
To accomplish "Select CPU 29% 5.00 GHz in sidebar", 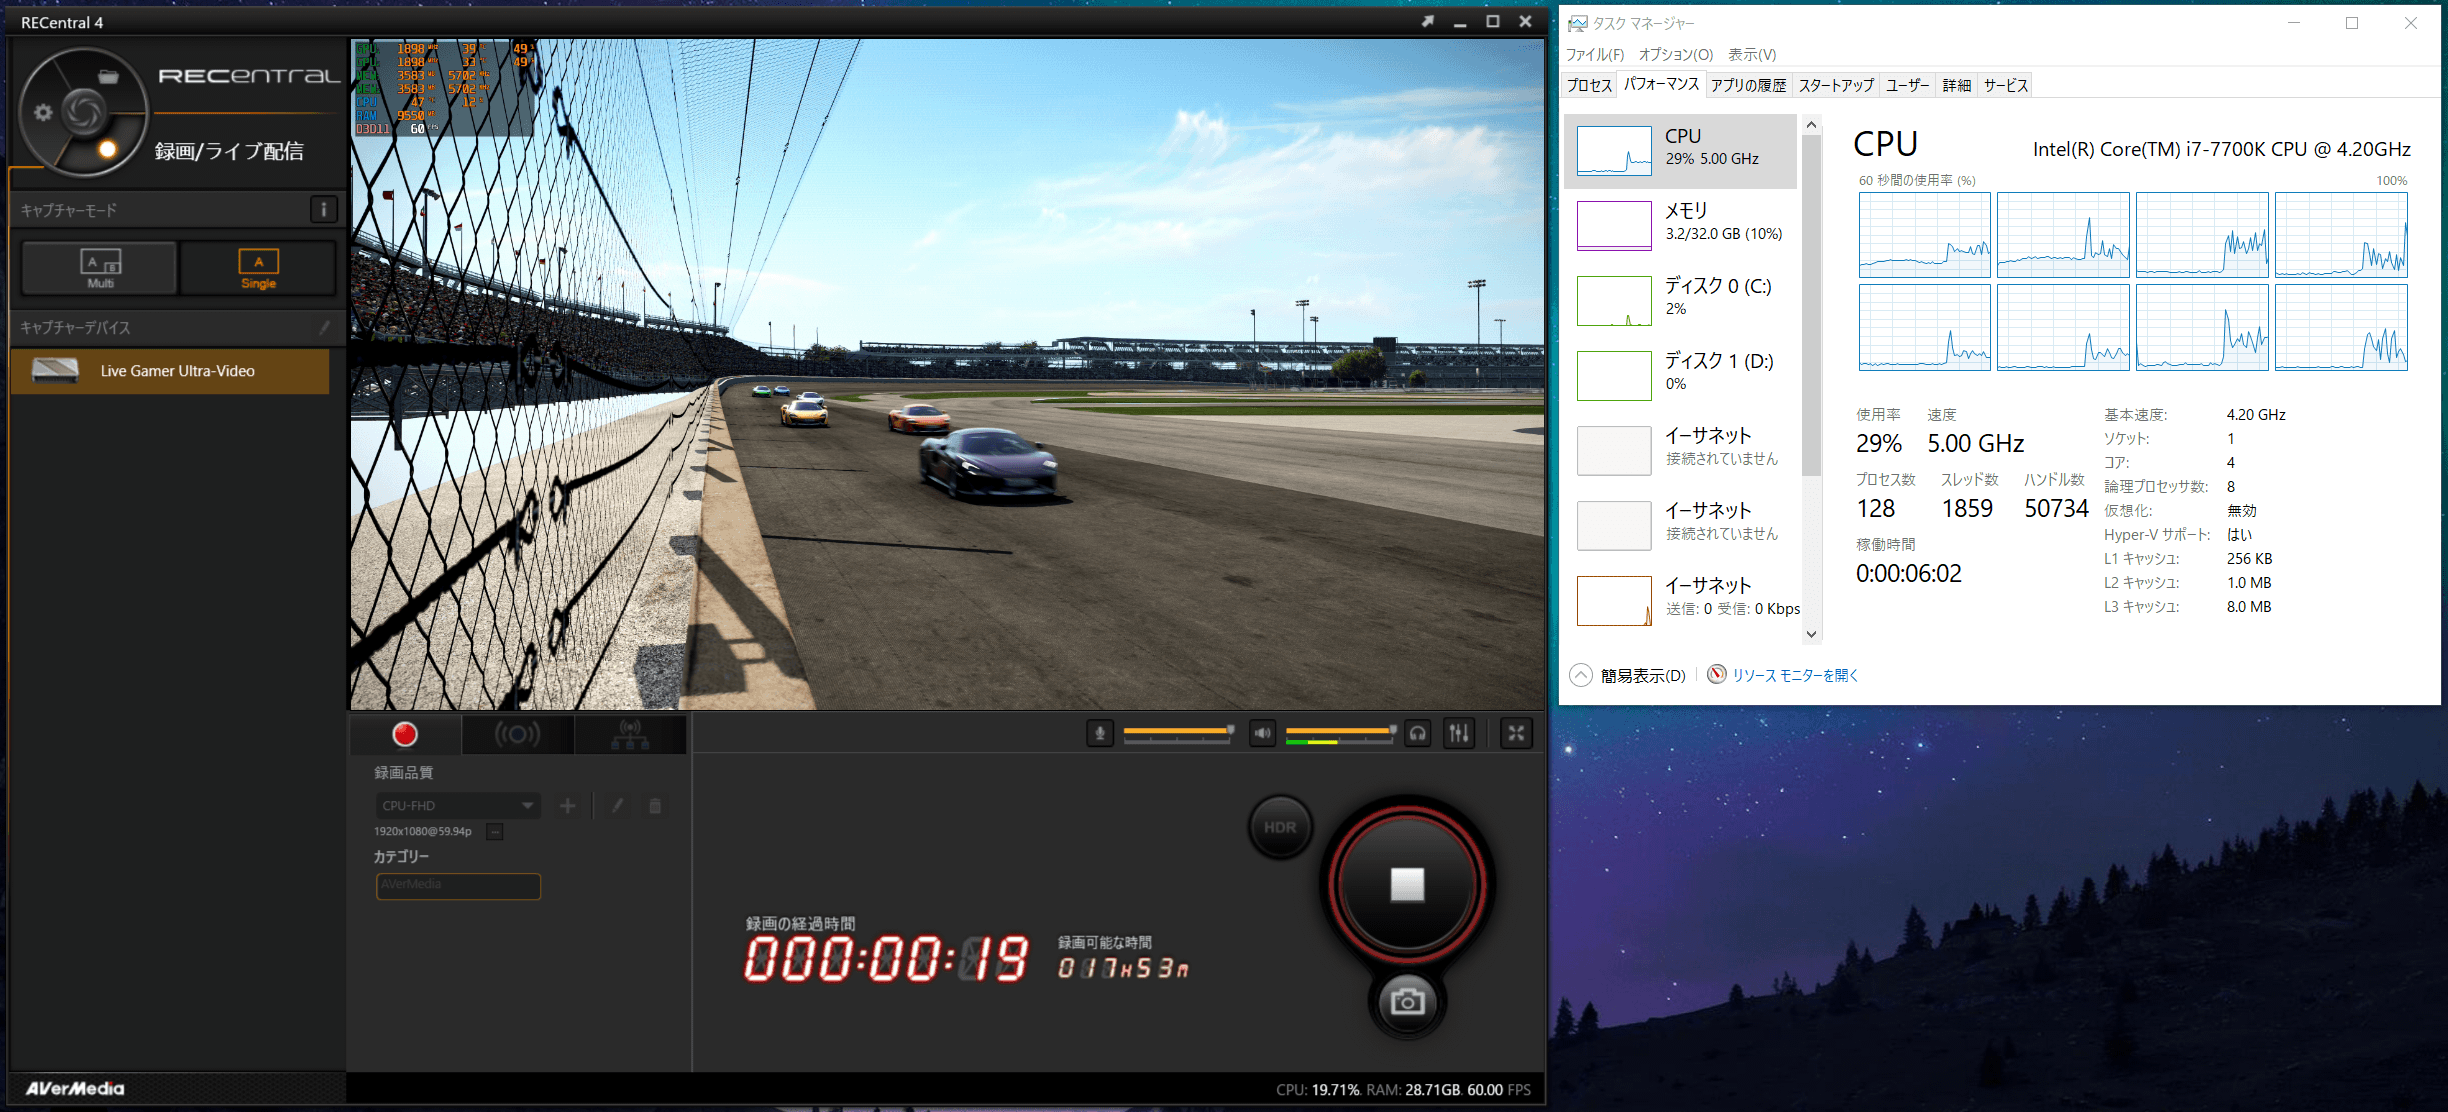I will (1680, 151).
